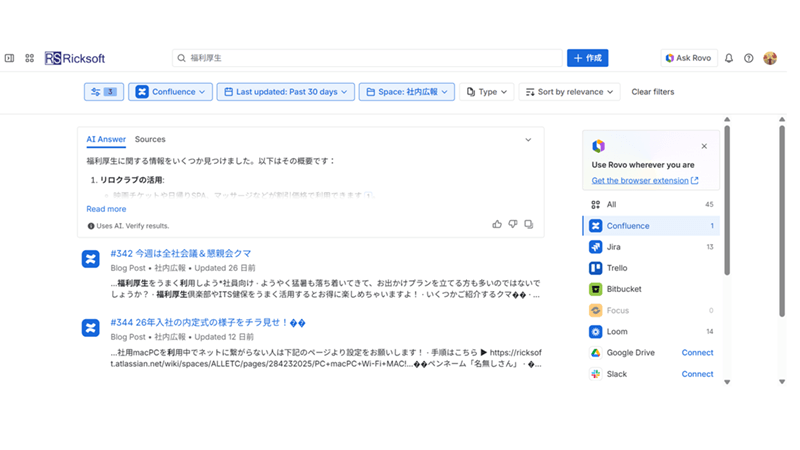Click thumbs up on AI Answer
The height and width of the screenshot is (450, 800).
tap(497, 224)
